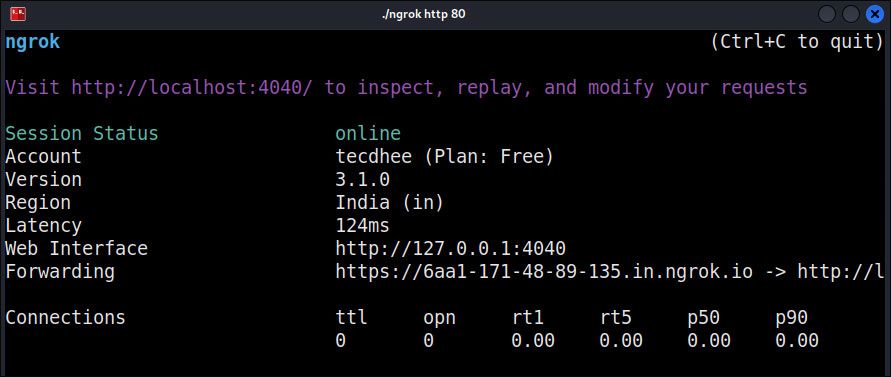Image resolution: width=891 pixels, height=377 pixels.
Task: Open the Web Interface URL http://127.0.0.1:4040
Action: point(451,248)
